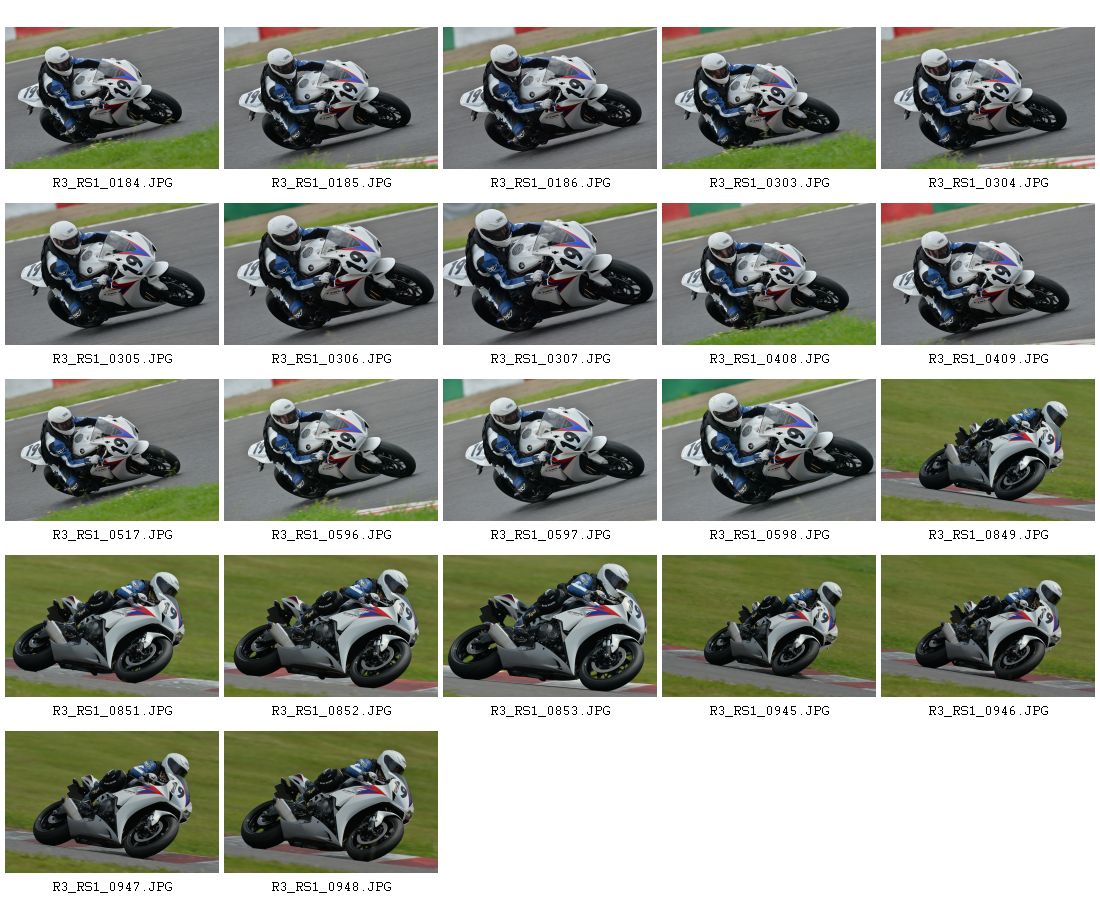Open the R3_RS1_0304.JPG thumbnail
The image size is (1100, 900).
click(988, 98)
